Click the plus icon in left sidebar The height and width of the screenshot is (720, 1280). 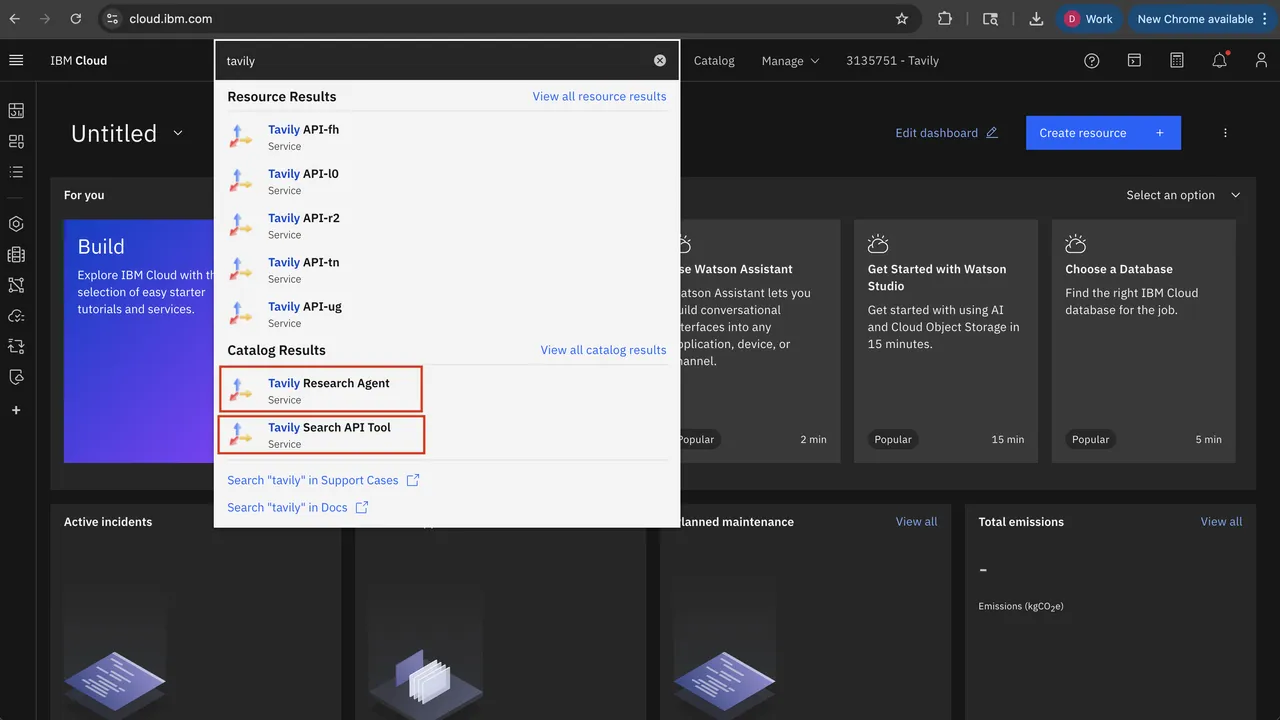pyautogui.click(x=16, y=410)
